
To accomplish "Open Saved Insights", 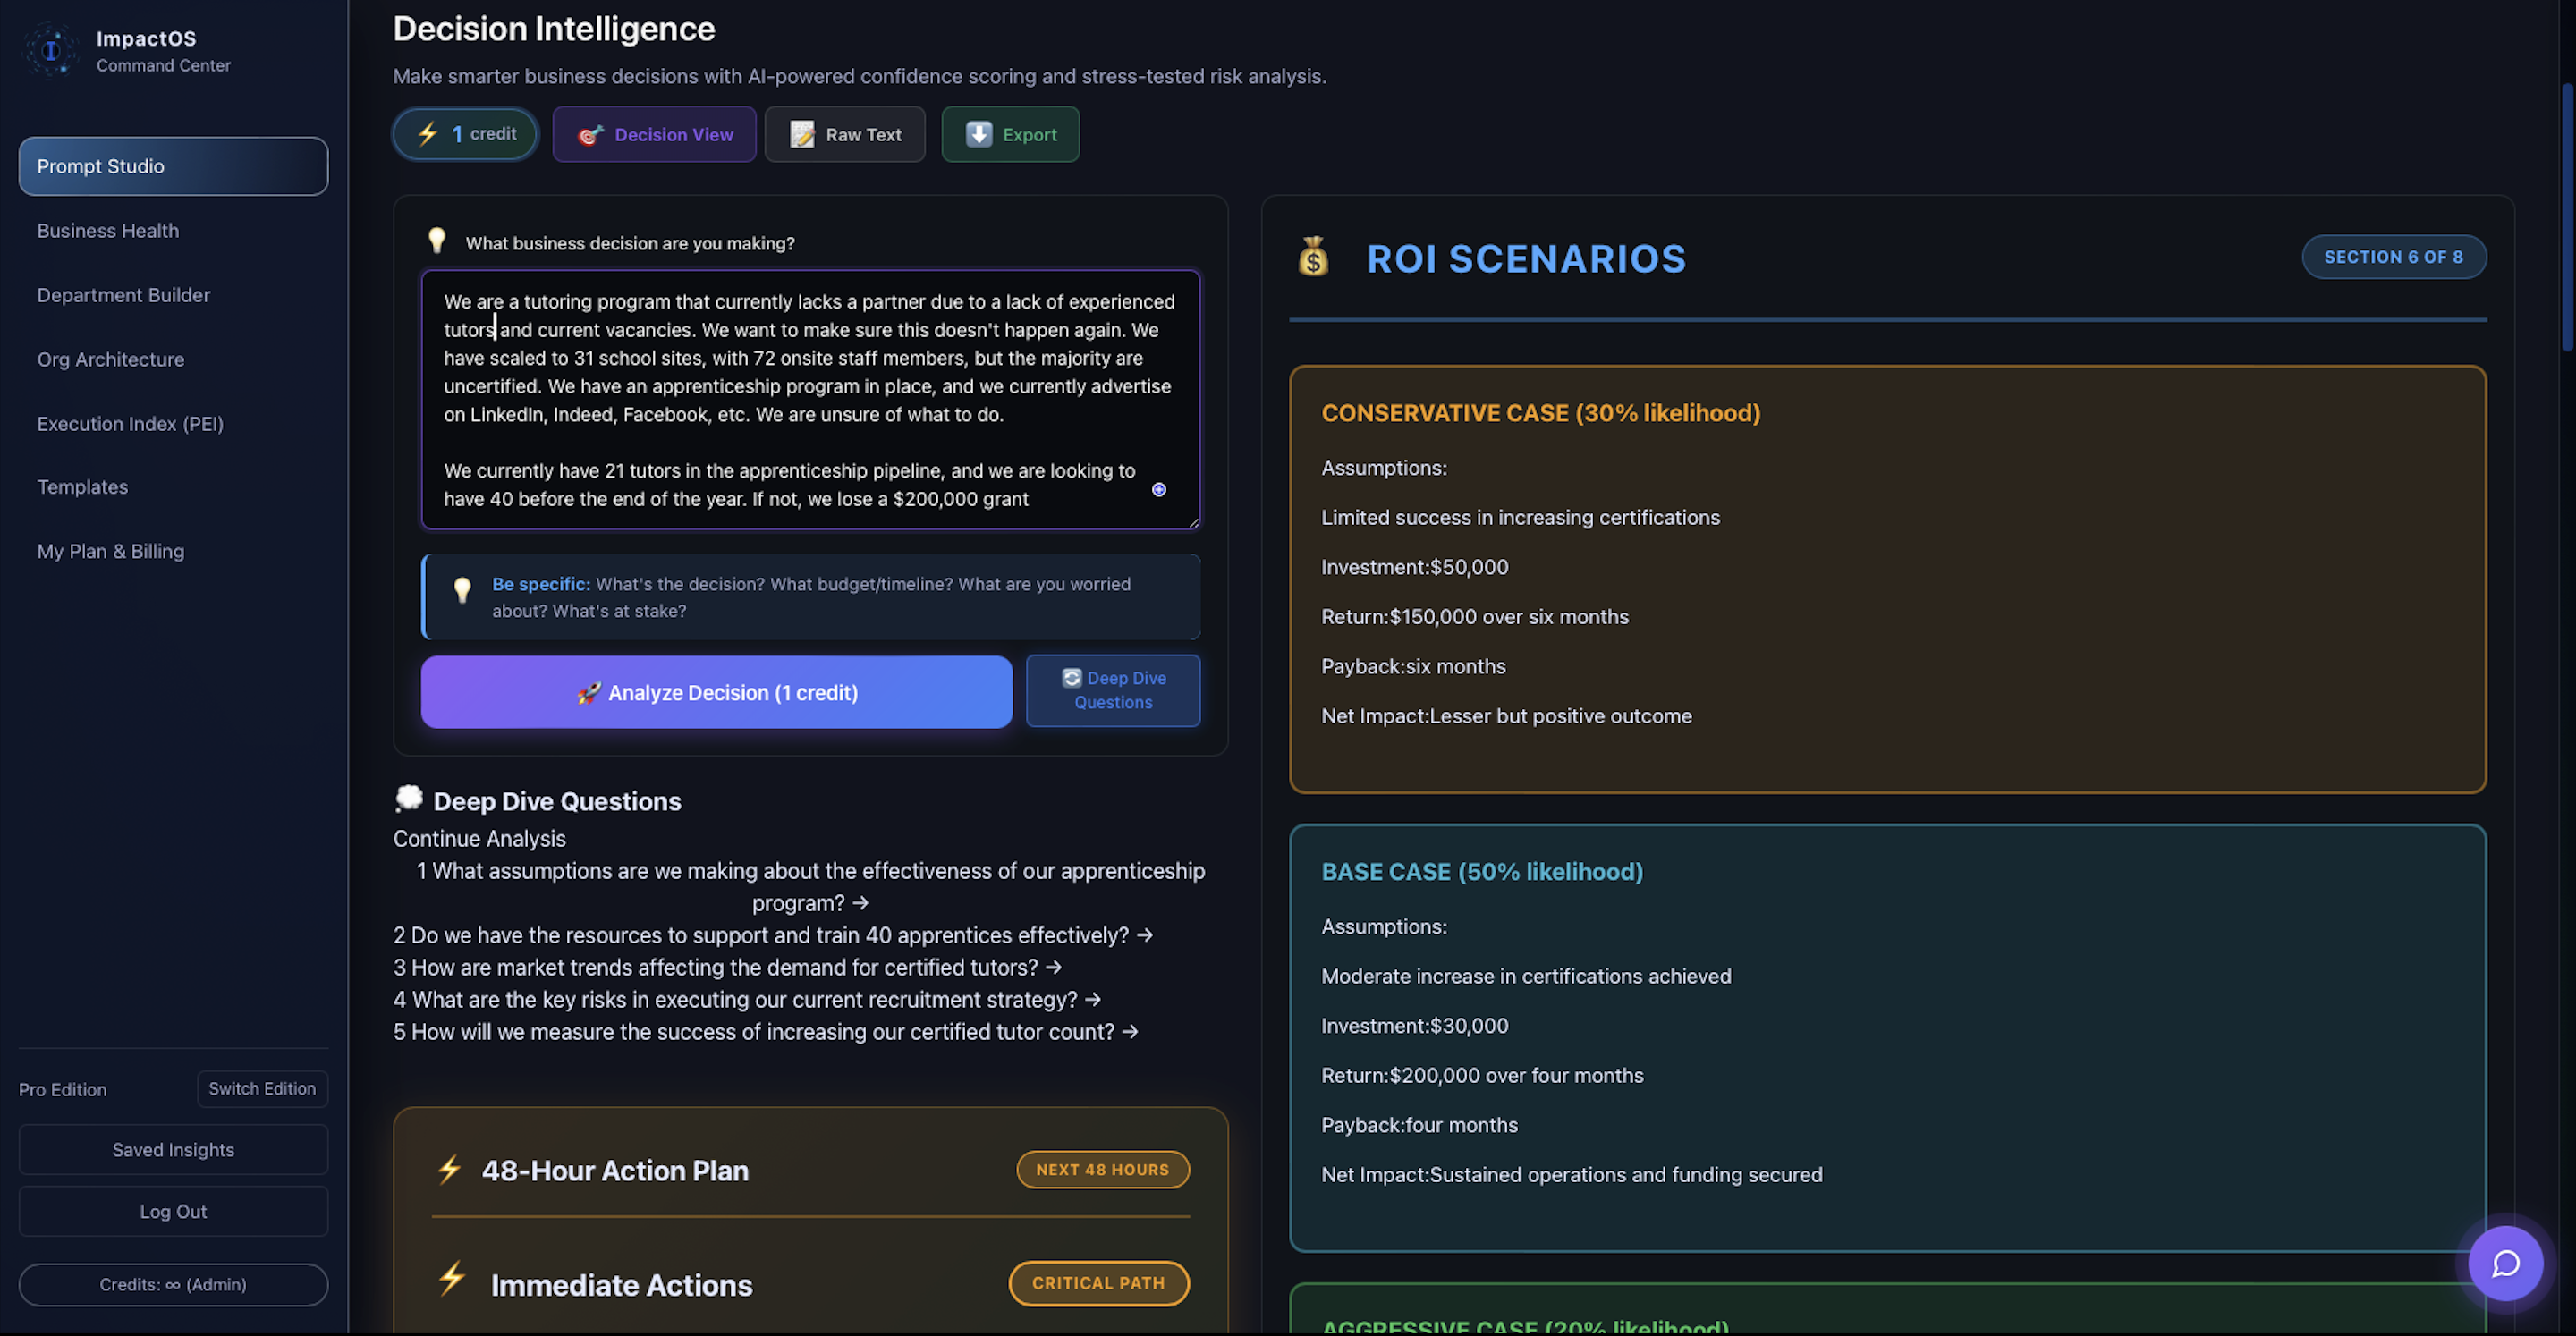I will 173,1149.
